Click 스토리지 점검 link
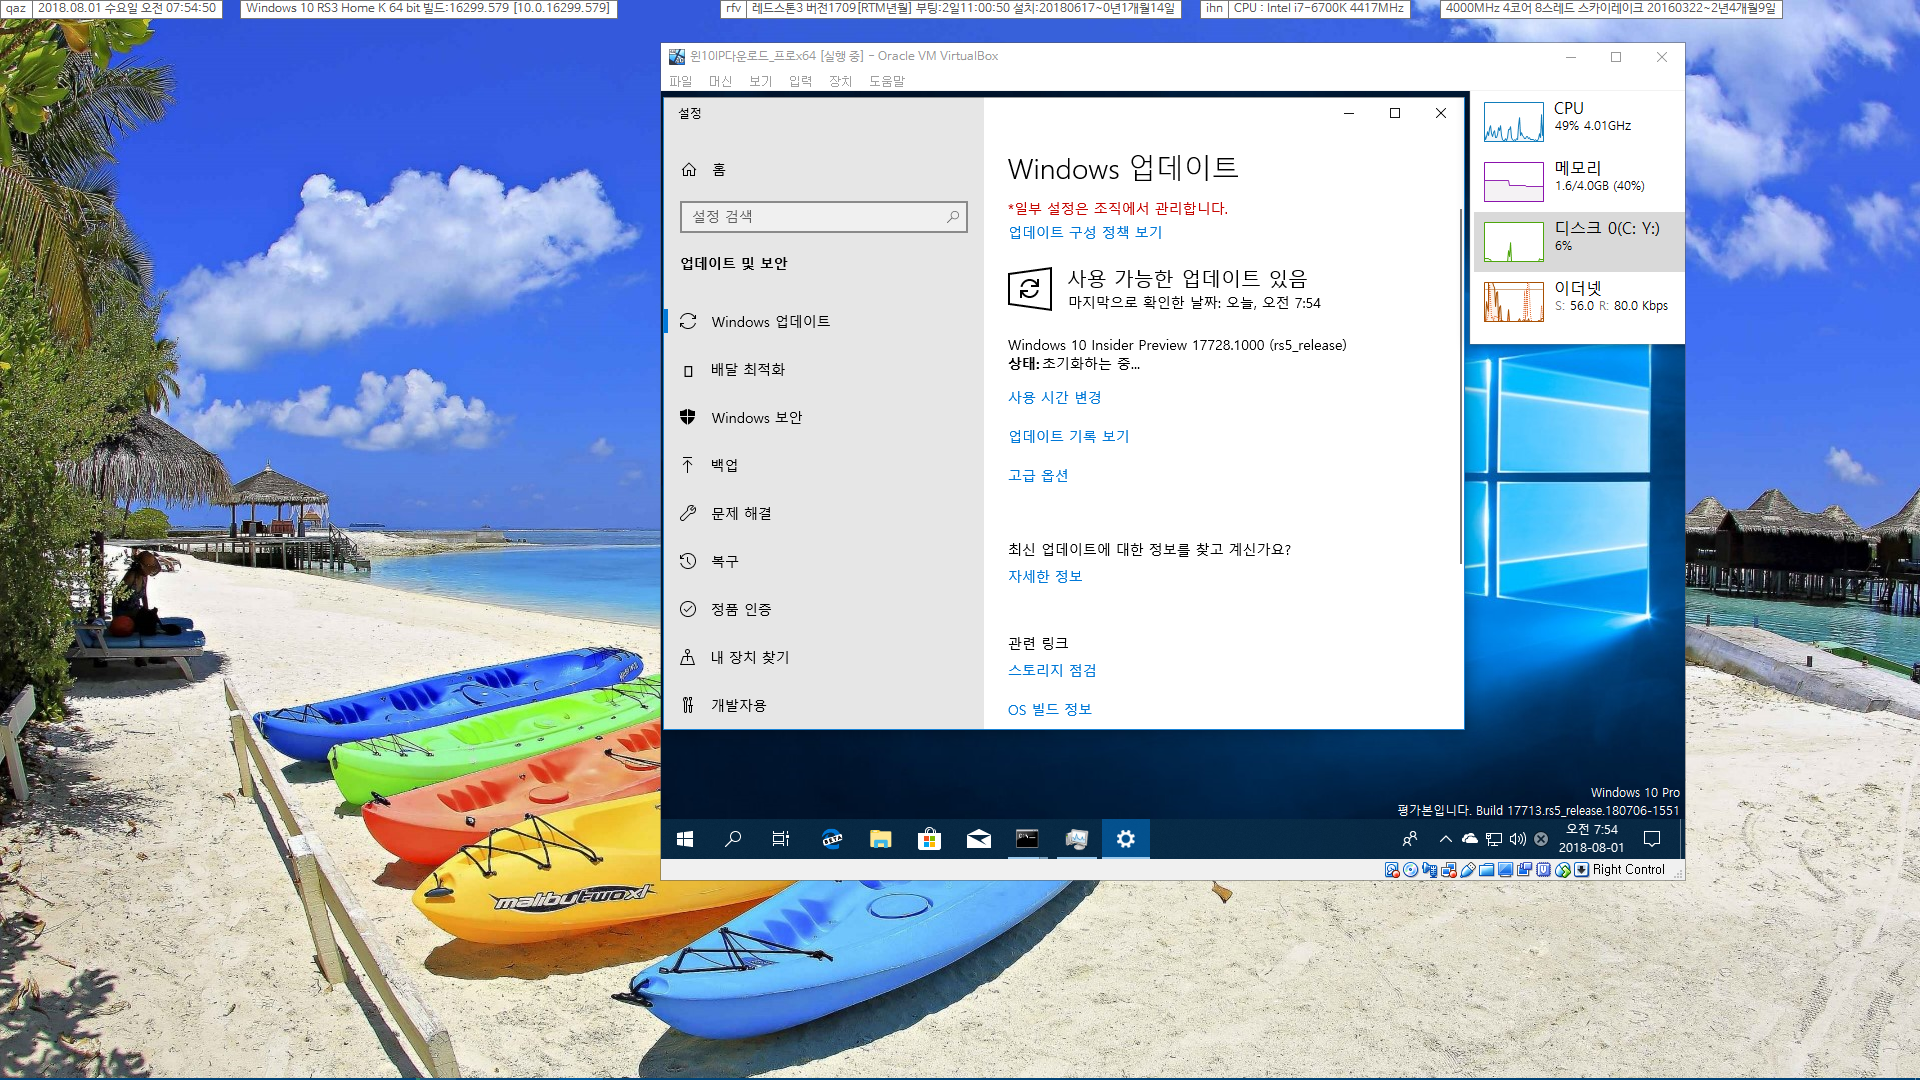Image resolution: width=1920 pixels, height=1080 pixels. (1052, 670)
